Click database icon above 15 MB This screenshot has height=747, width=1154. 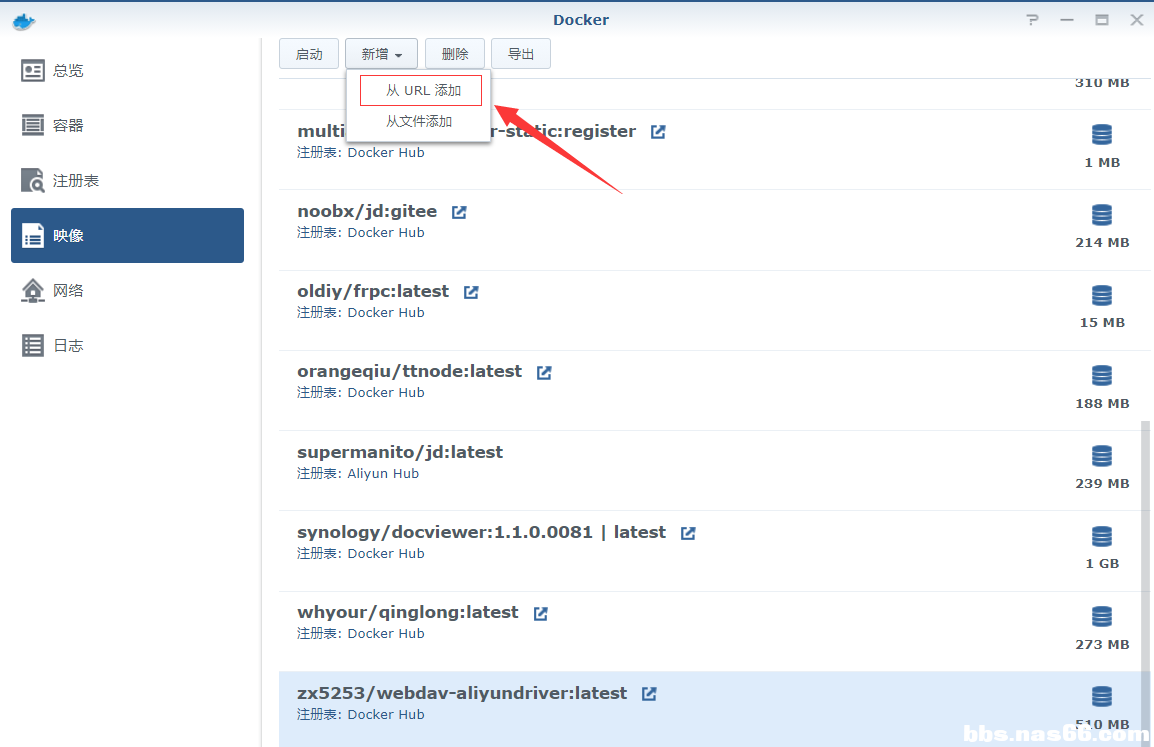pyautogui.click(x=1102, y=295)
